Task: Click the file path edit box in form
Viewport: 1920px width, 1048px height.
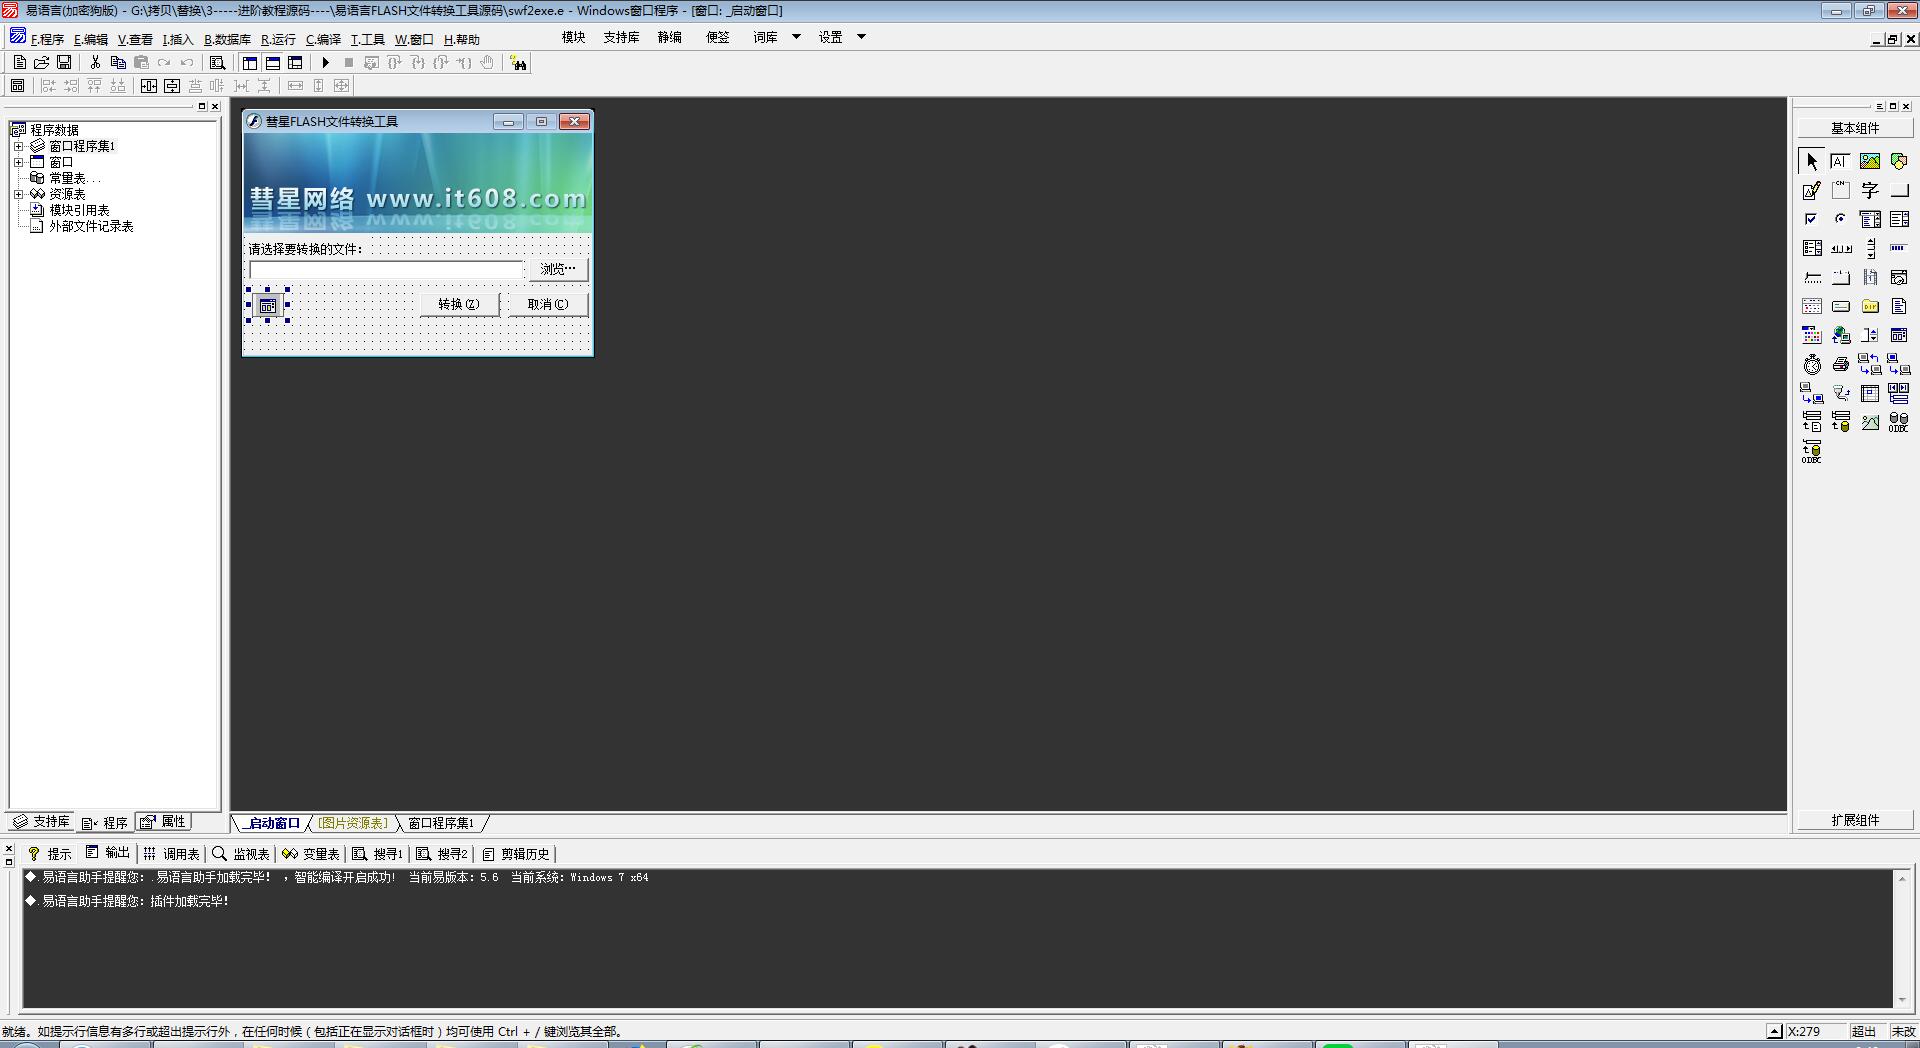Action: point(386,270)
